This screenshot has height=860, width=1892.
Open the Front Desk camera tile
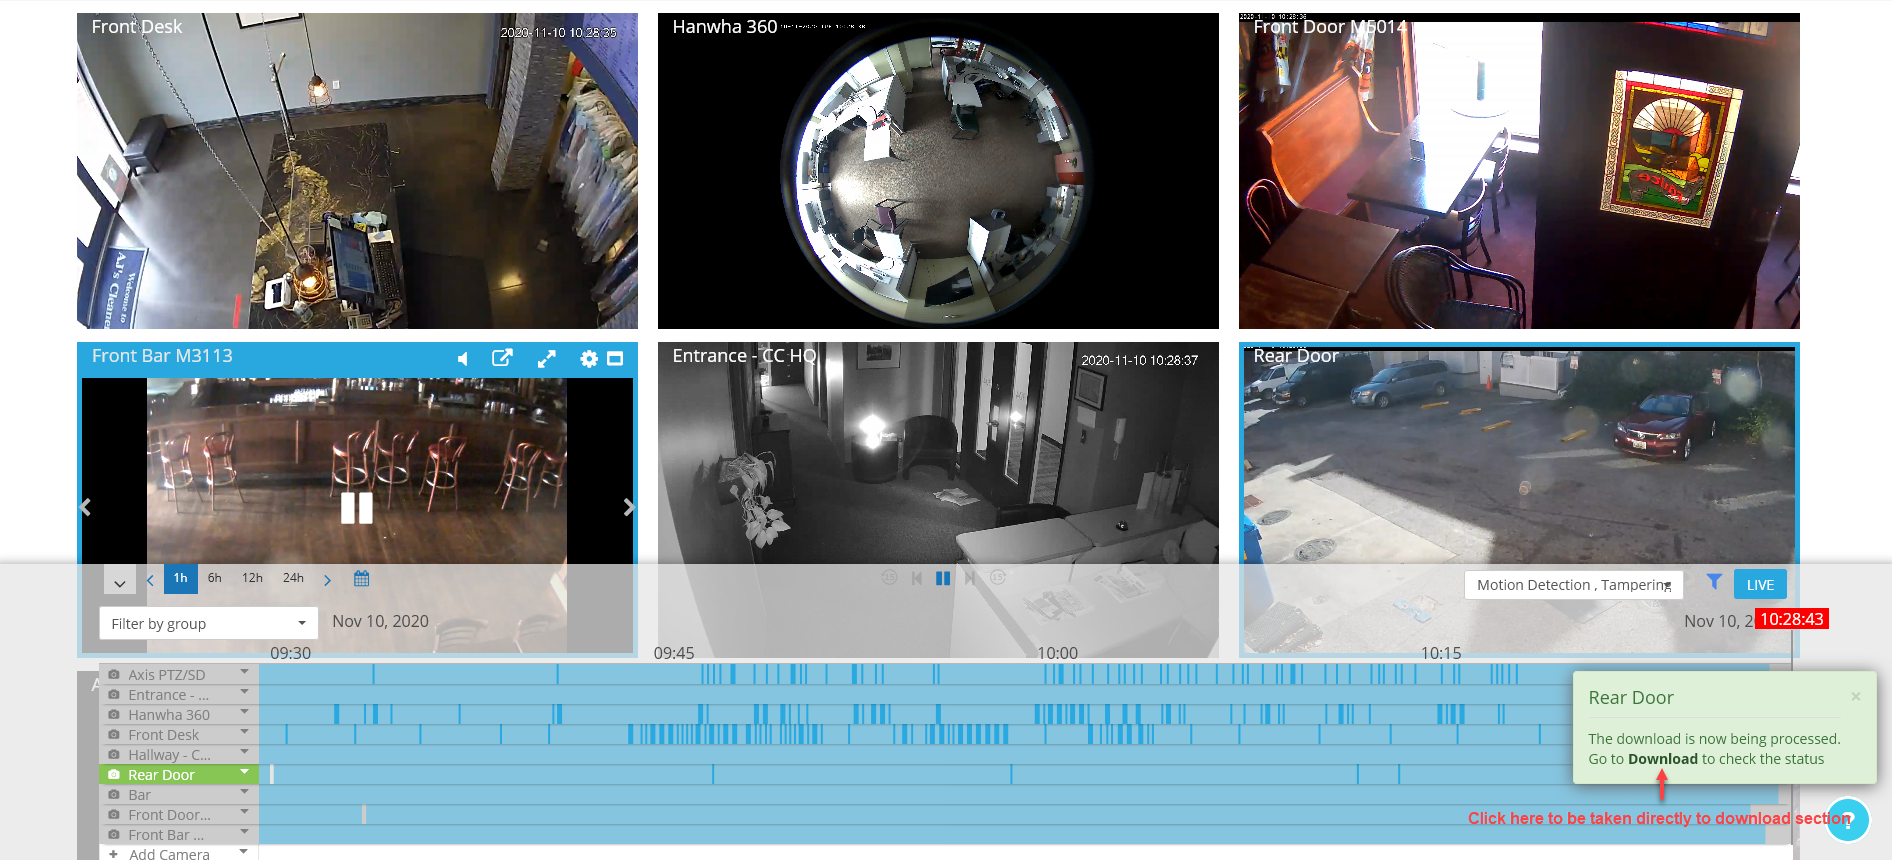[x=357, y=171]
